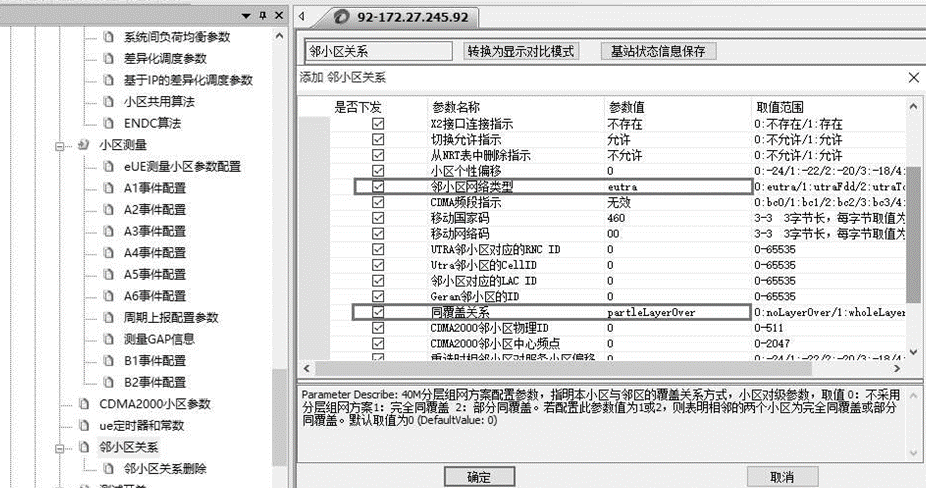Toggle checkbox for 邻小区网络类型
Image resolution: width=926 pixels, height=488 pixels.
point(378,187)
